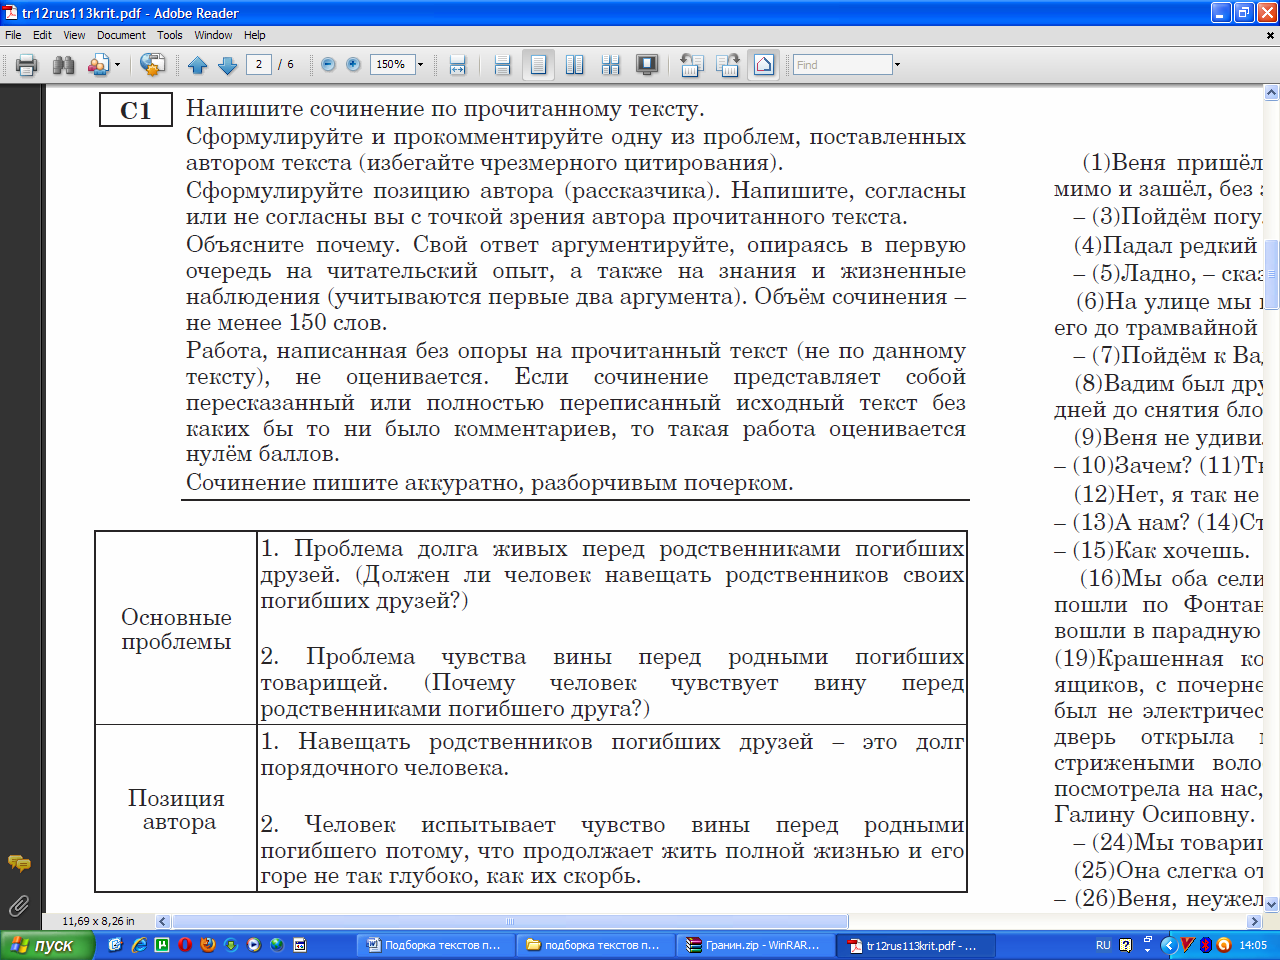Click the RU language indicator
Screen dimensions: 1280x960
1103,945
